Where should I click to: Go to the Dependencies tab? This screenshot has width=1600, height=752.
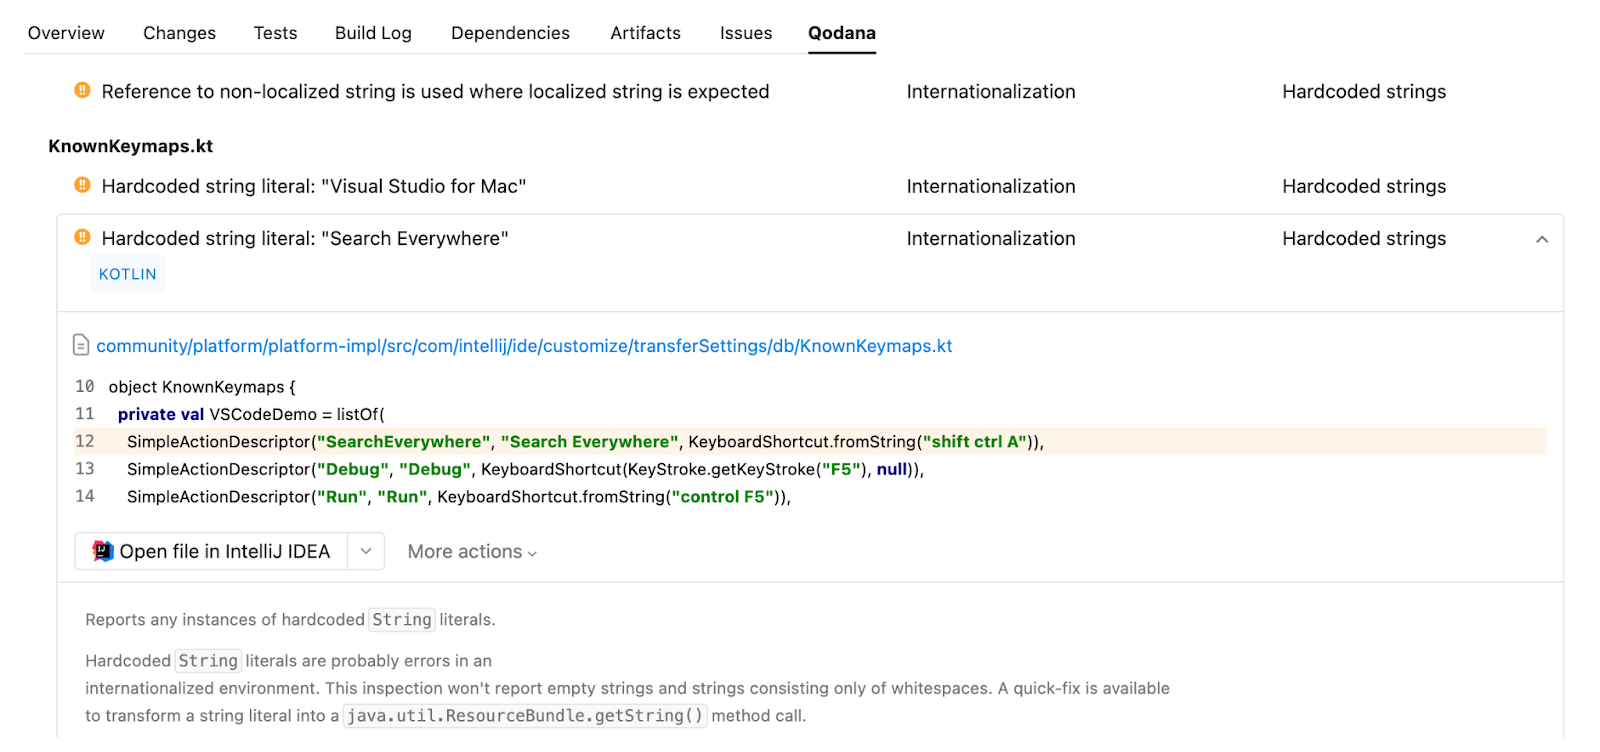(x=510, y=33)
